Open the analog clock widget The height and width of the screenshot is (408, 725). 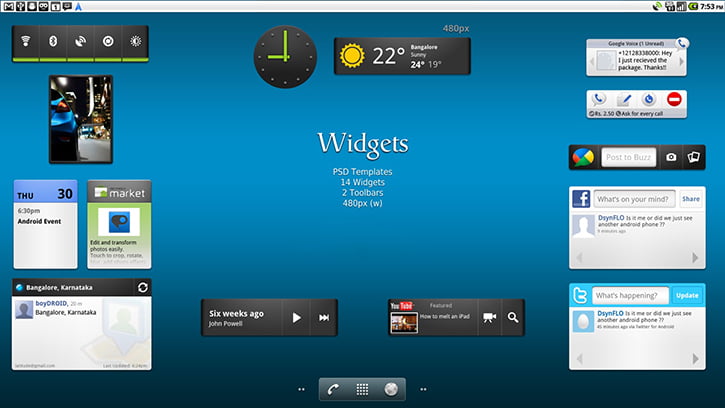coord(284,57)
